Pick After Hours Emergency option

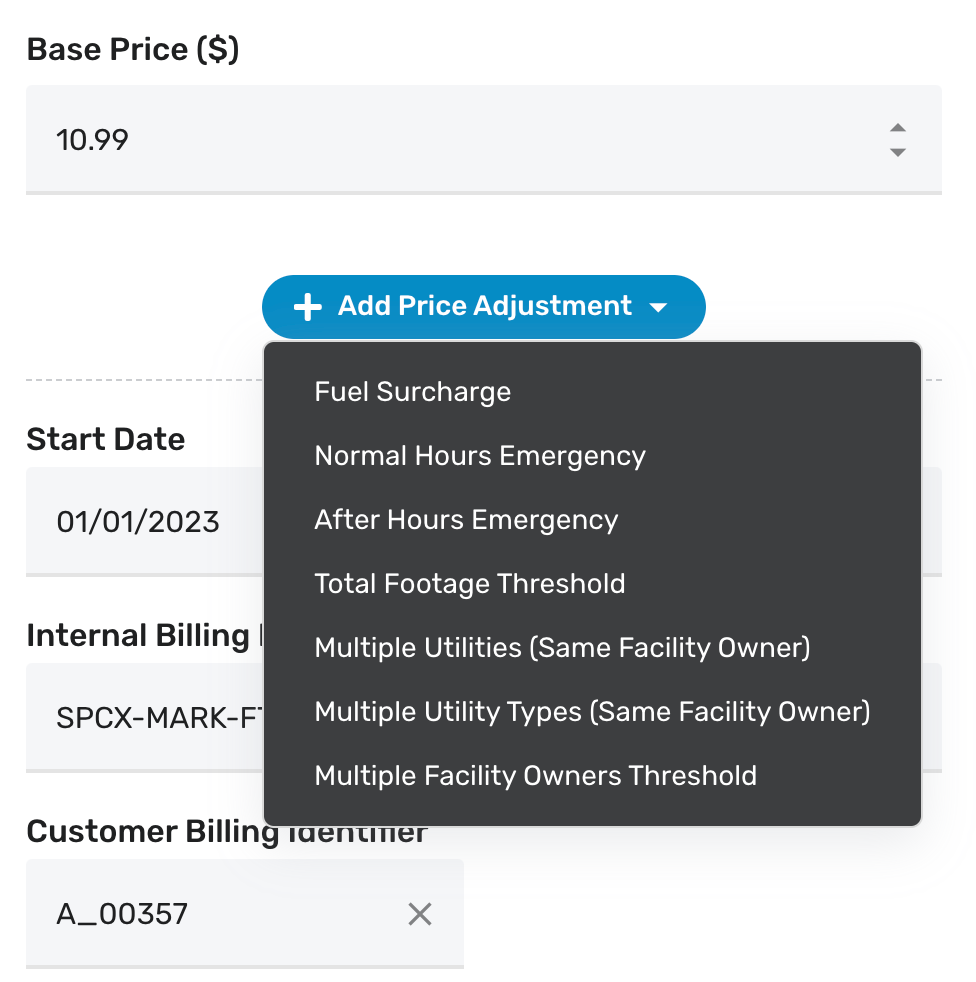(466, 520)
